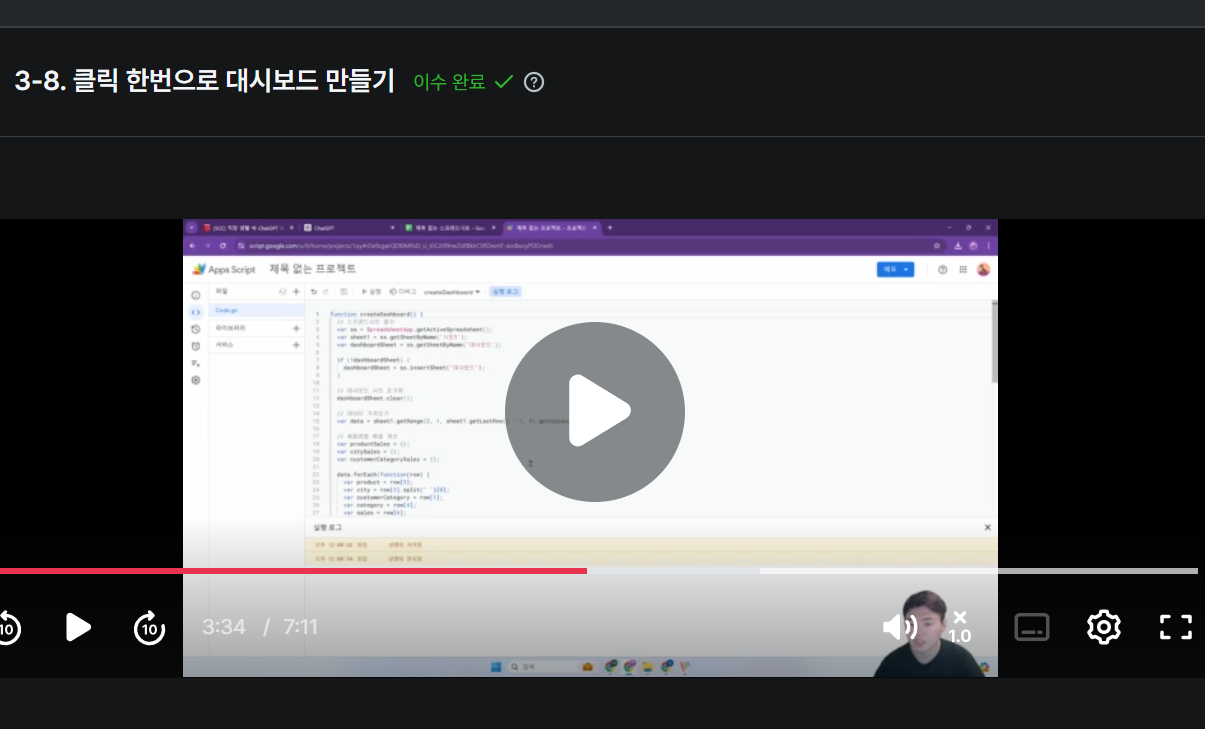Click the lesson title 3-8. 클릭 한번으로 대시보드 만들기
This screenshot has width=1205, height=729.
(205, 81)
